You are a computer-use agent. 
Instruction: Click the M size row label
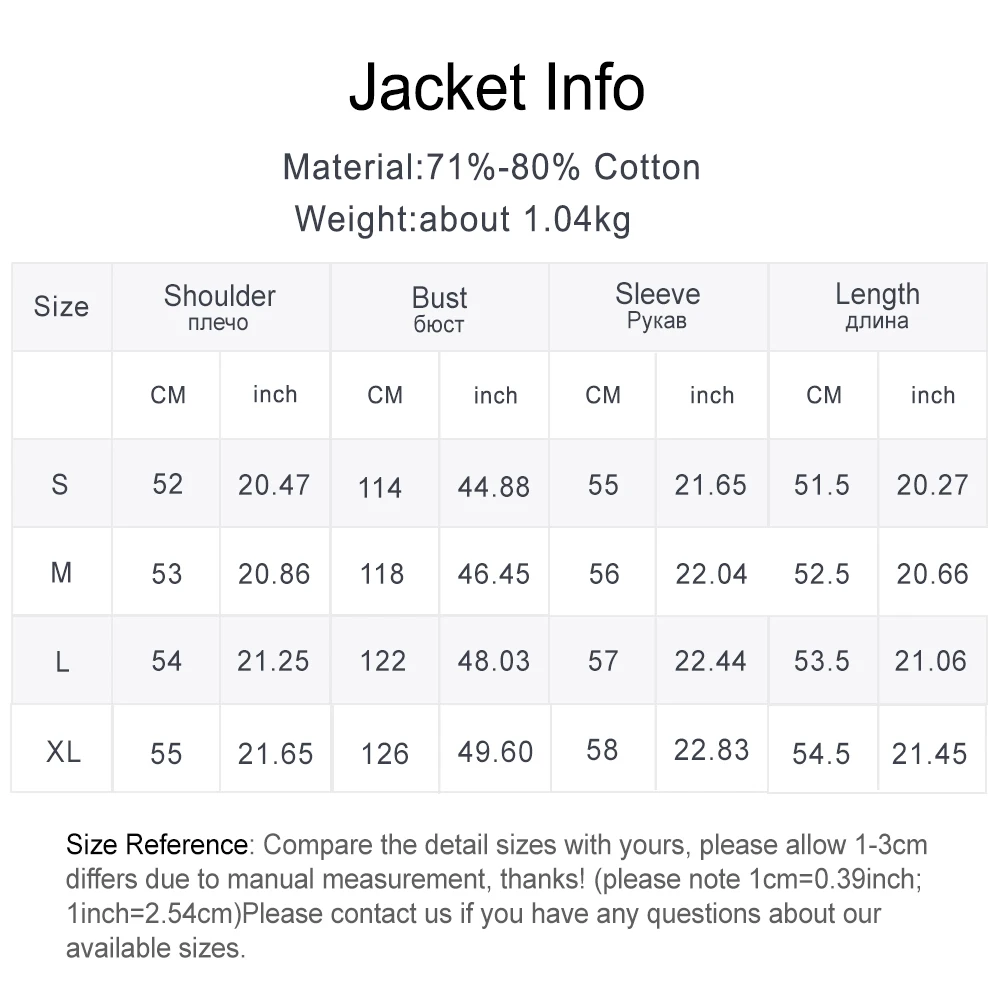[61, 572]
